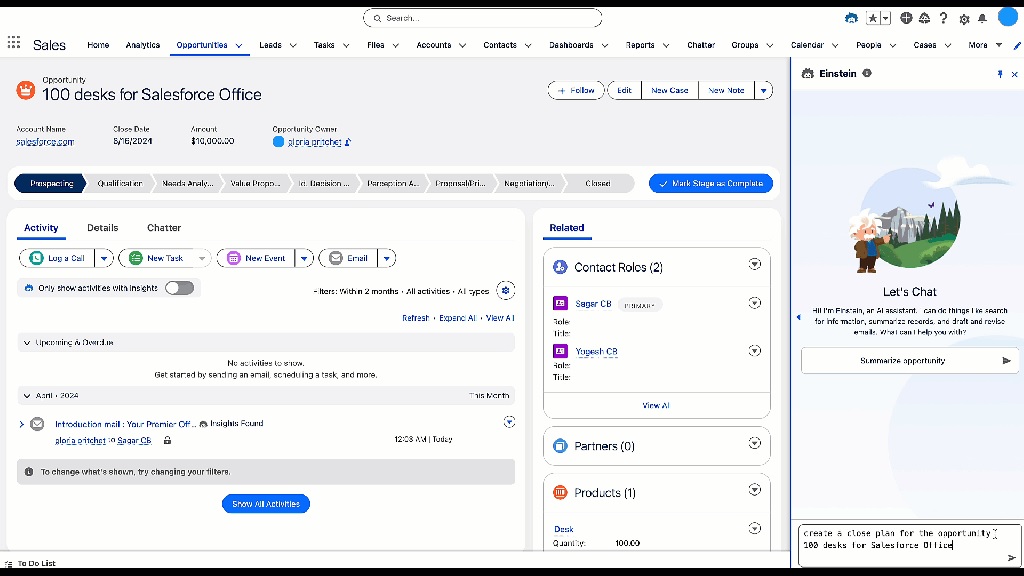Viewport: 1024px width, 576px height.
Task: Go to the Home nav tab
Action: 98,45
